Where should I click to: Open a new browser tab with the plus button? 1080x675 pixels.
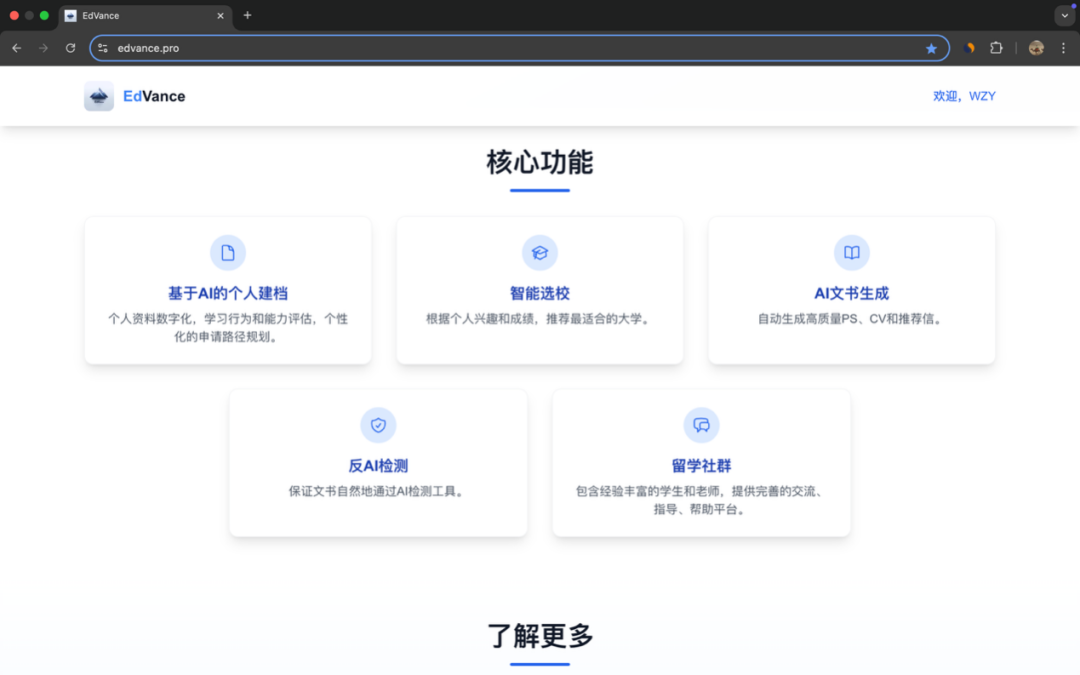pyautogui.click(x=246, y=15)
